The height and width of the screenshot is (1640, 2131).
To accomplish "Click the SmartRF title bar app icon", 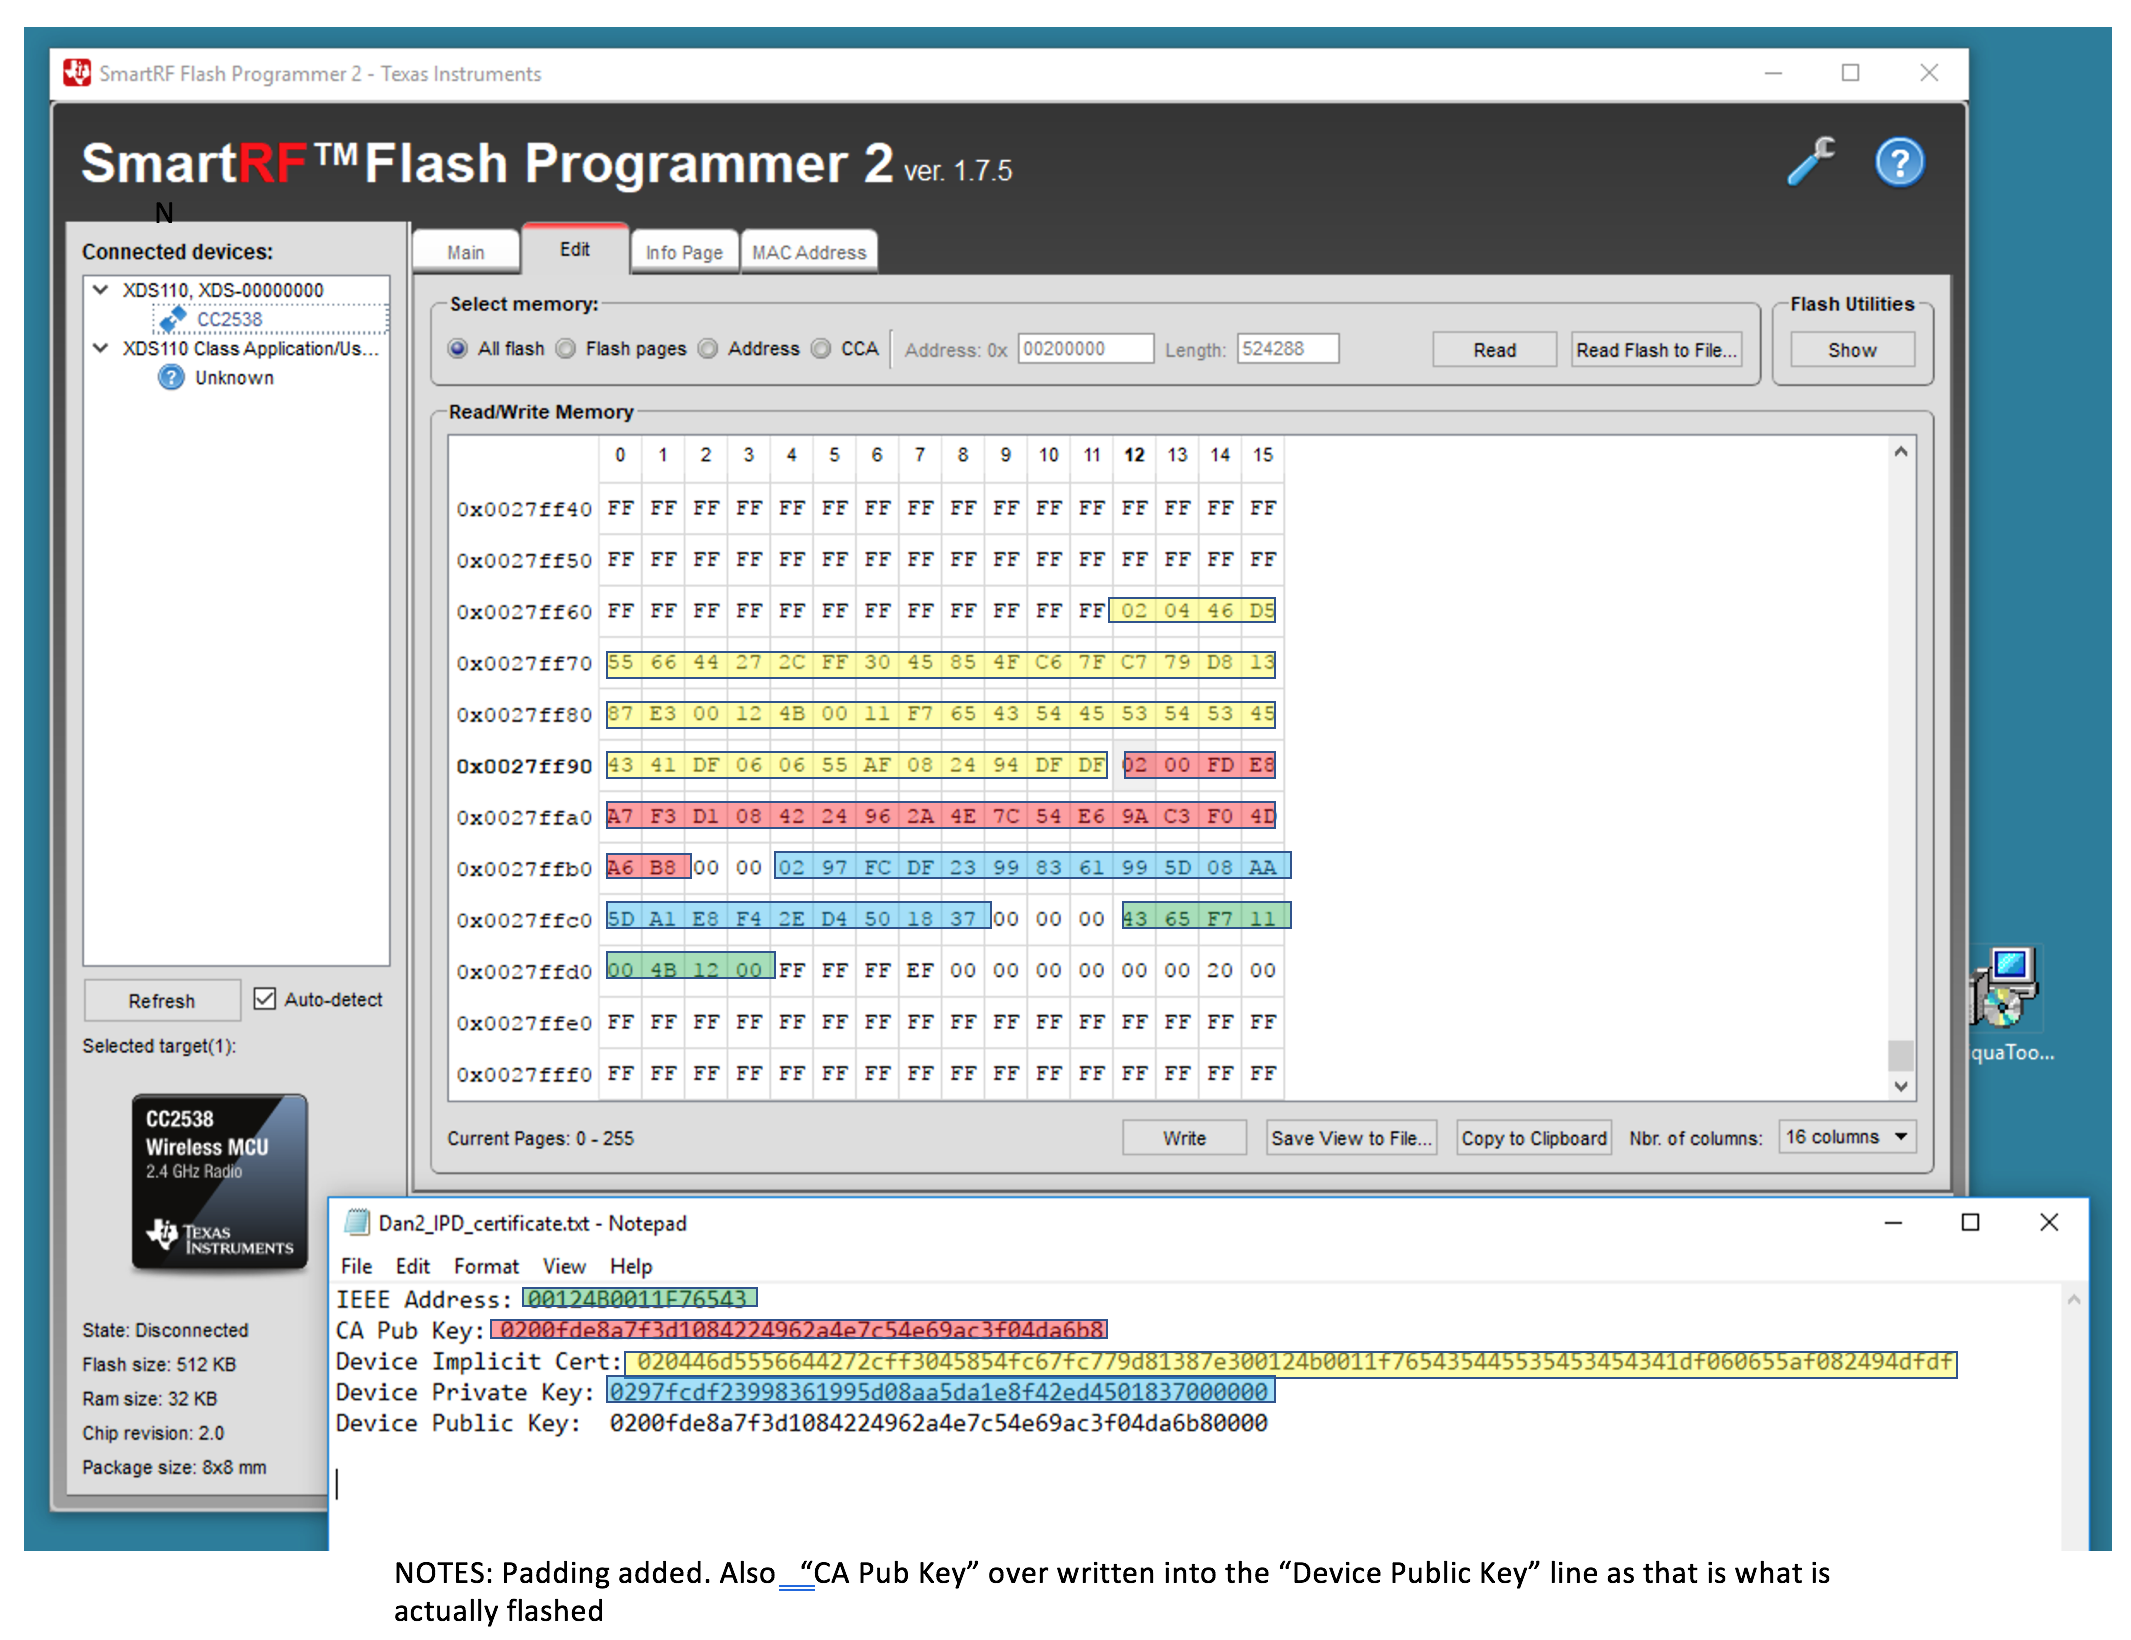I will 77,73.
